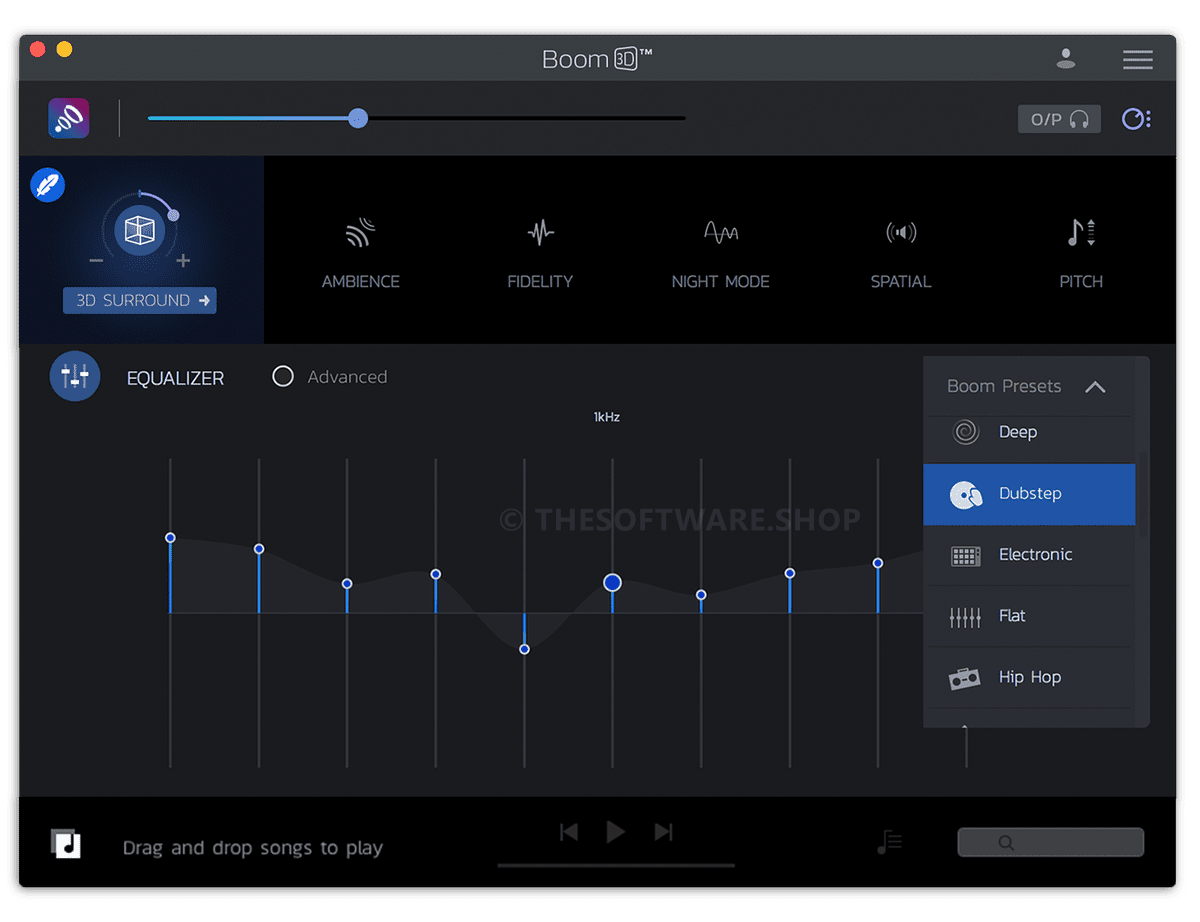Toggle the 3D cube surround icon

(x=139, y=231)
